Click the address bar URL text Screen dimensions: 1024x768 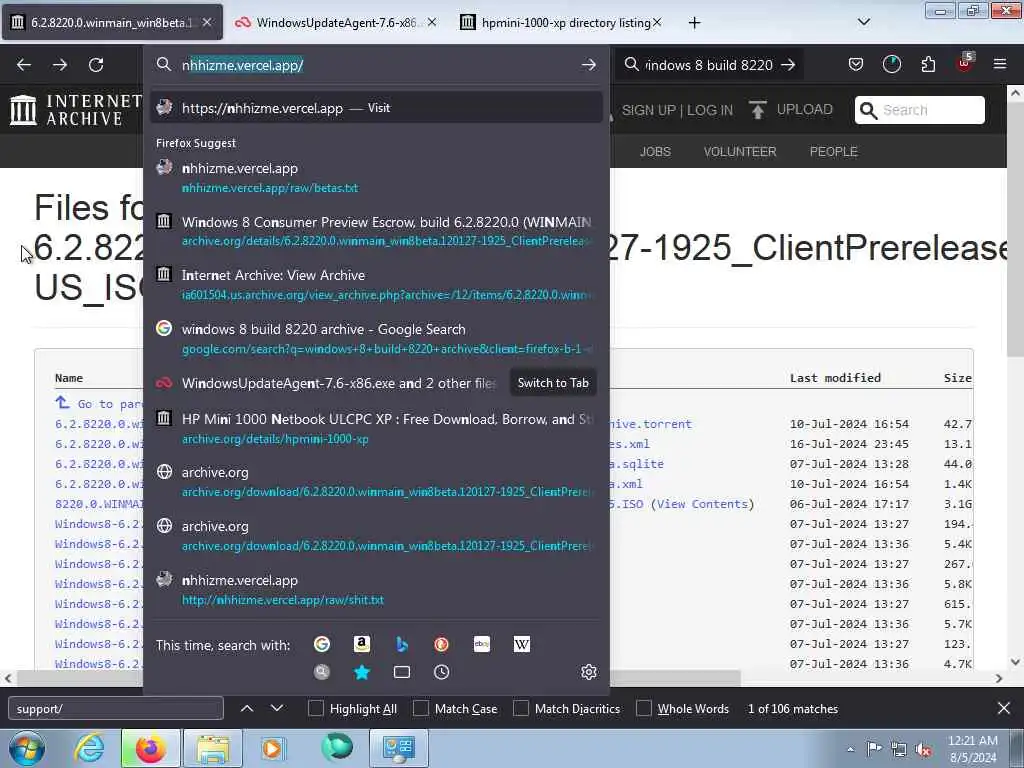click(242, 65)
